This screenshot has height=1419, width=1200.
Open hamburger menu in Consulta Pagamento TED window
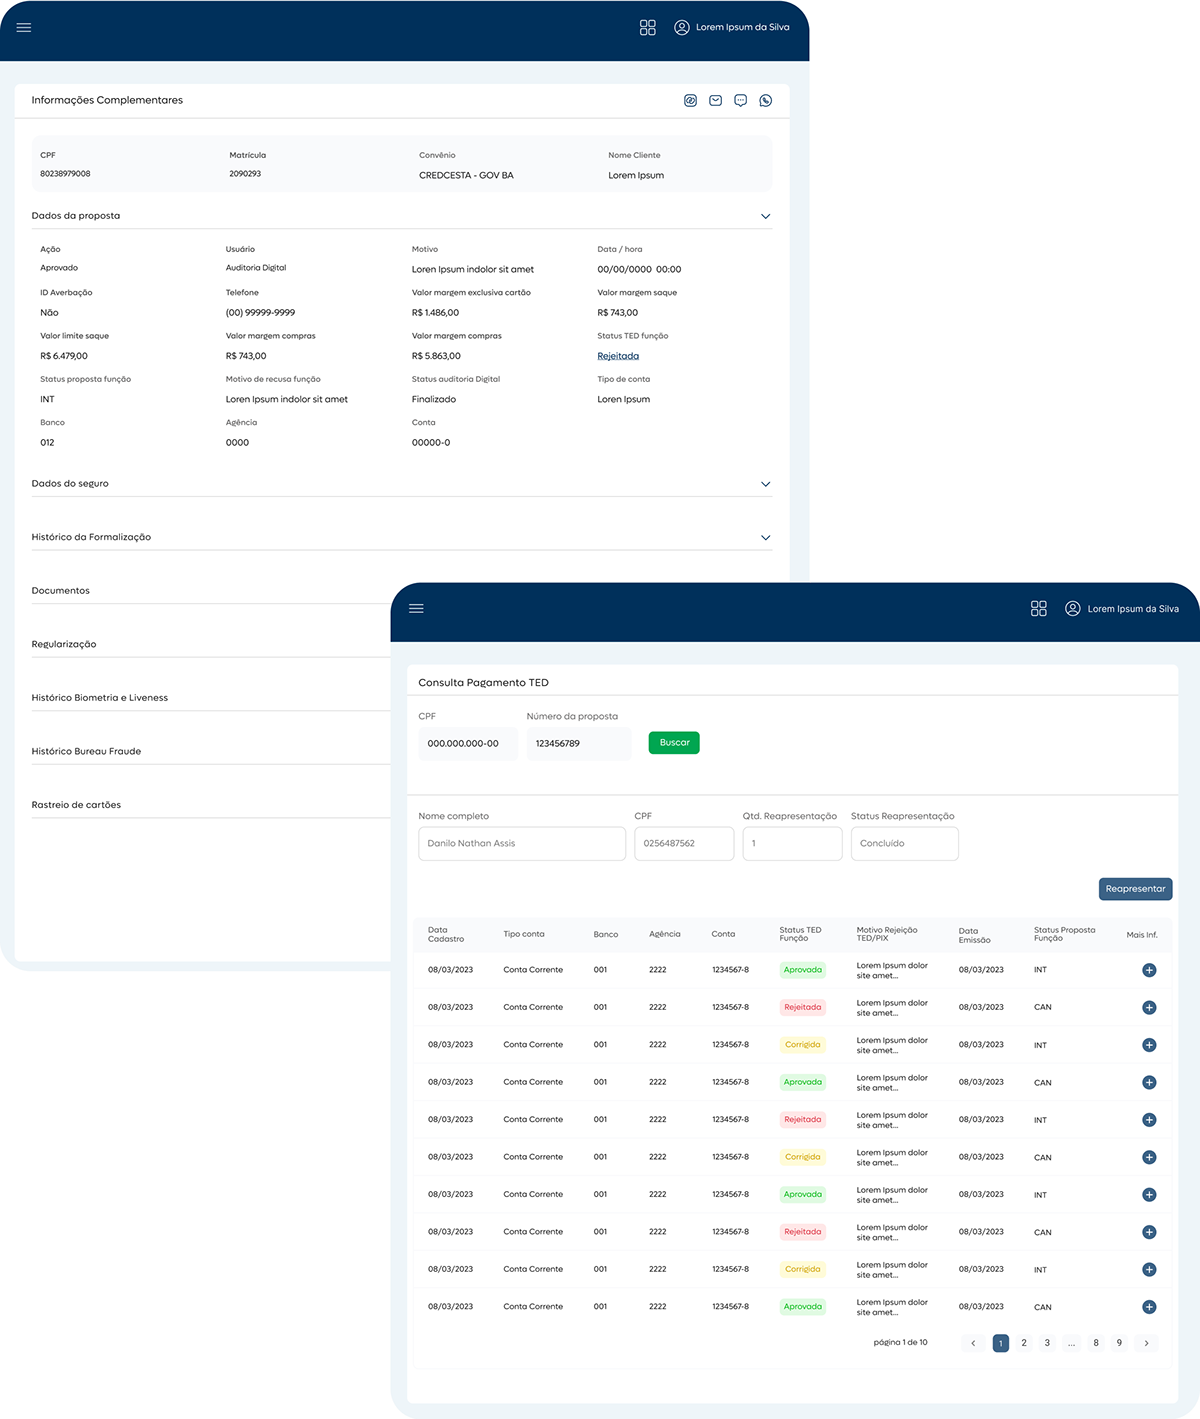point(417,608)
